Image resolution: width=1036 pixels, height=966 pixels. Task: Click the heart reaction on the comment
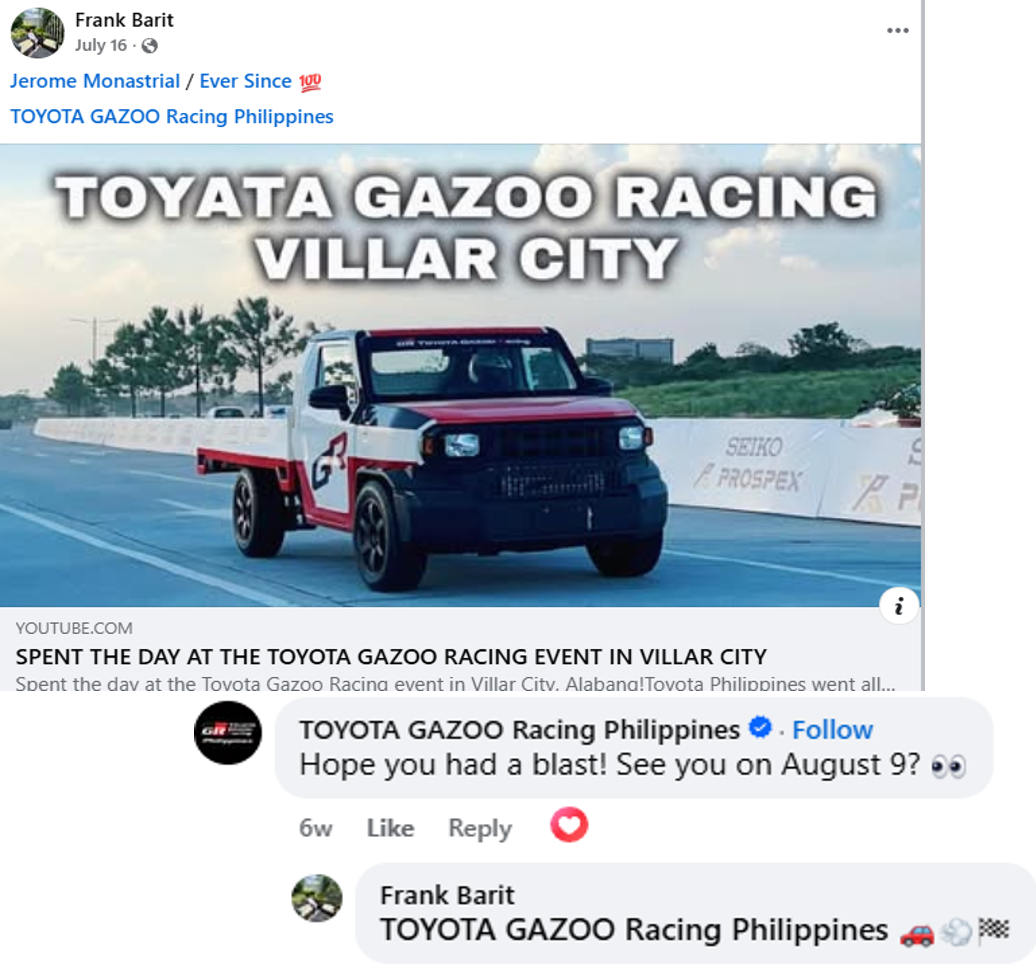(569, 825)
